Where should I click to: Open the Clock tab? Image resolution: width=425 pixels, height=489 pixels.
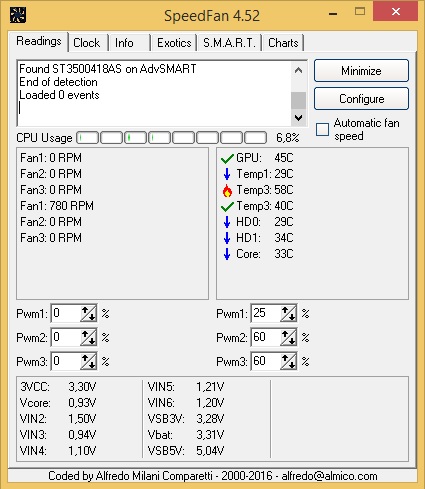tap(87, 43)
